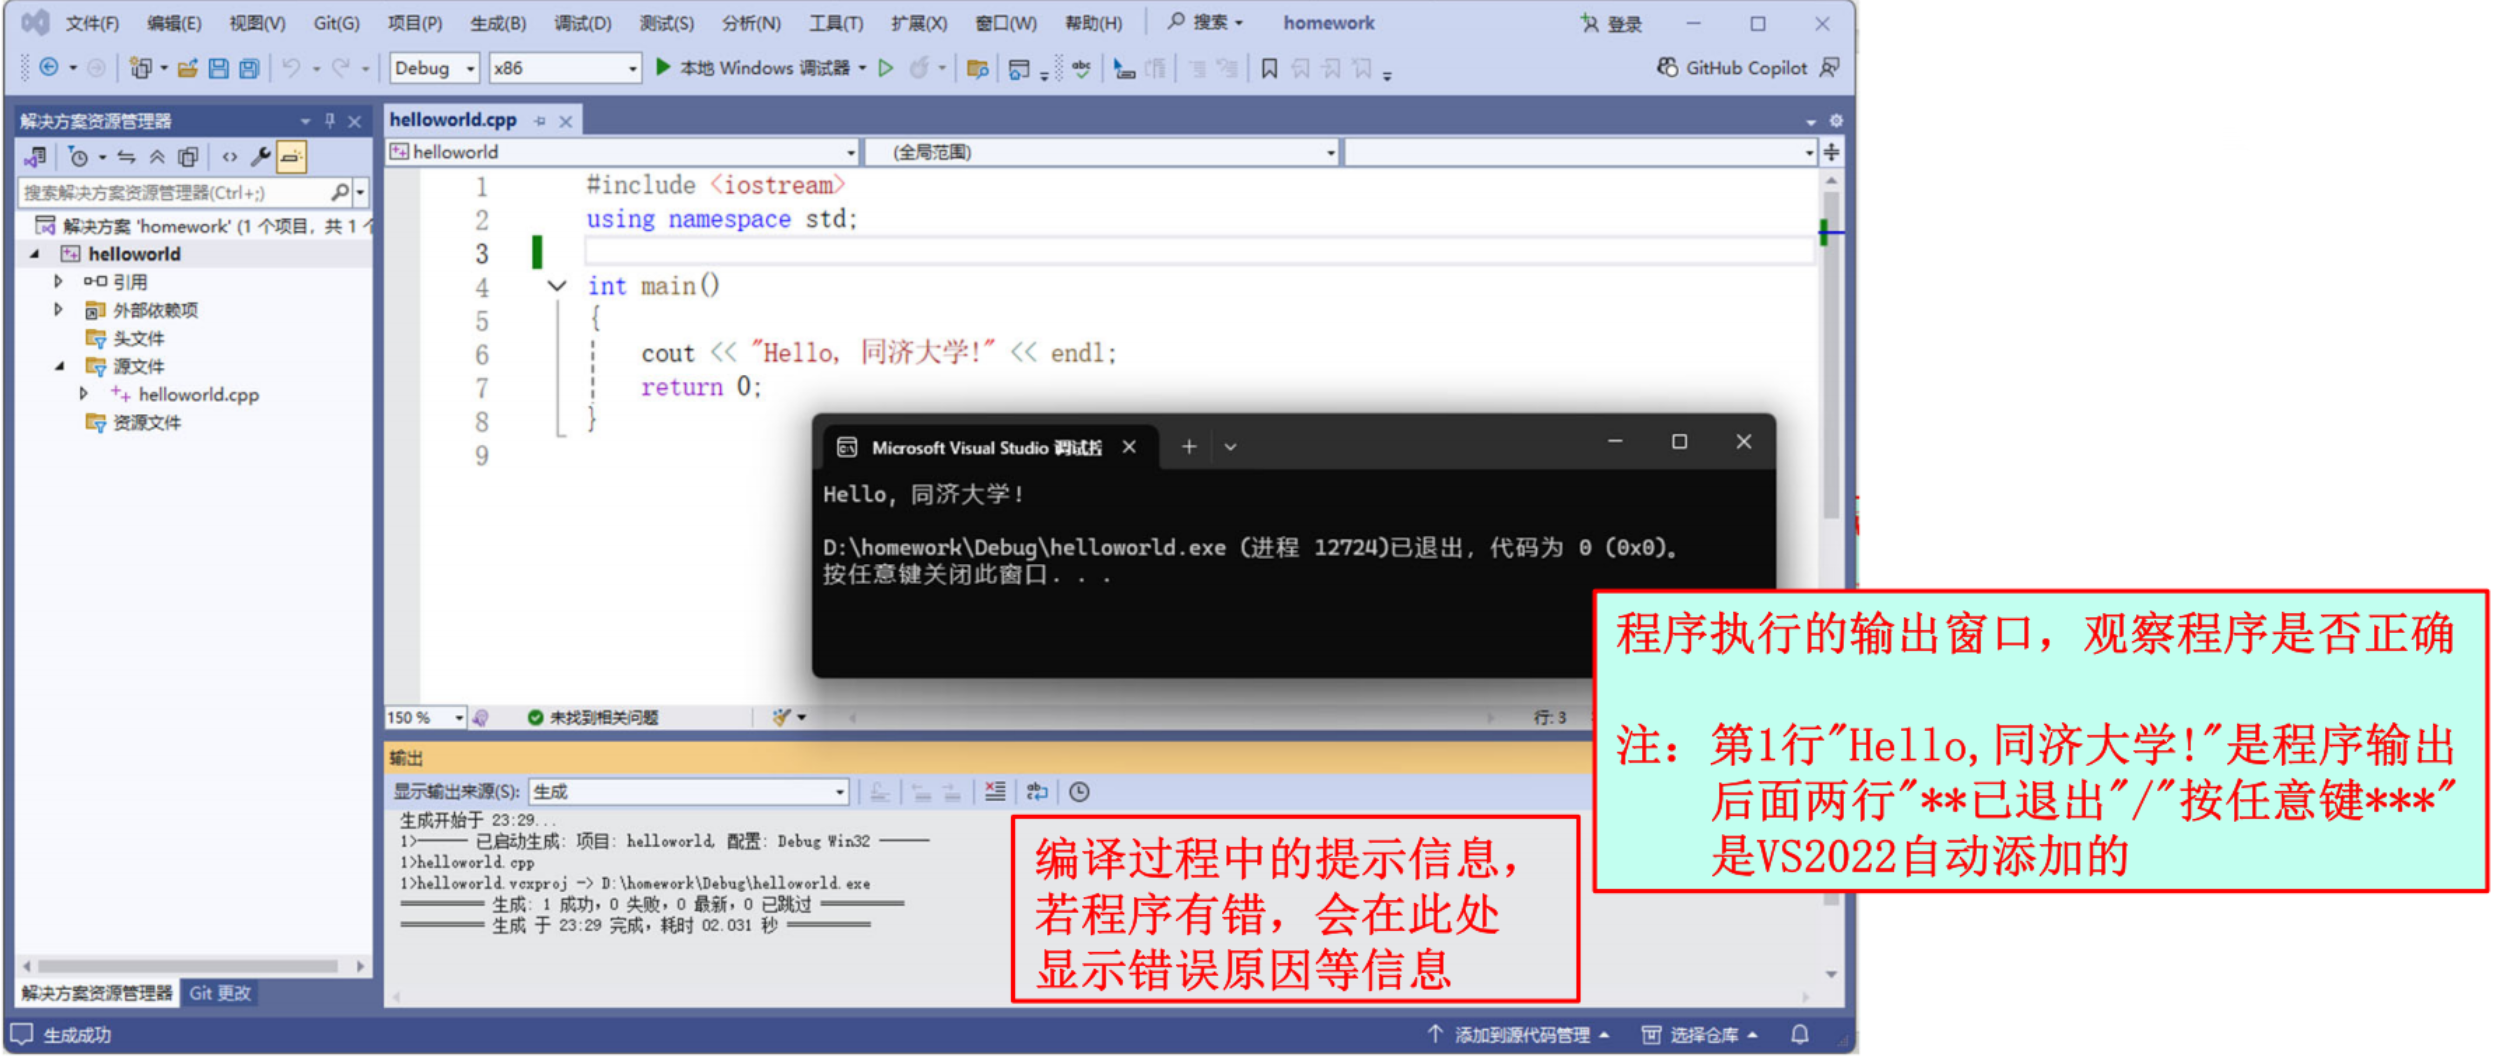
Task: Expand the 外部依赖项 tree node
Action: 58,310
